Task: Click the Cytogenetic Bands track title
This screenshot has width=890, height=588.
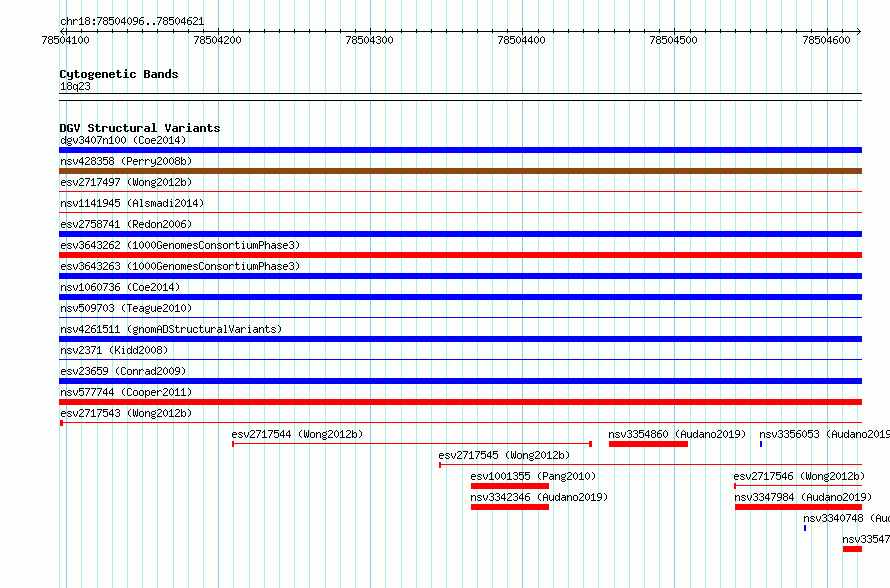Action: click(x=119, y=74)
